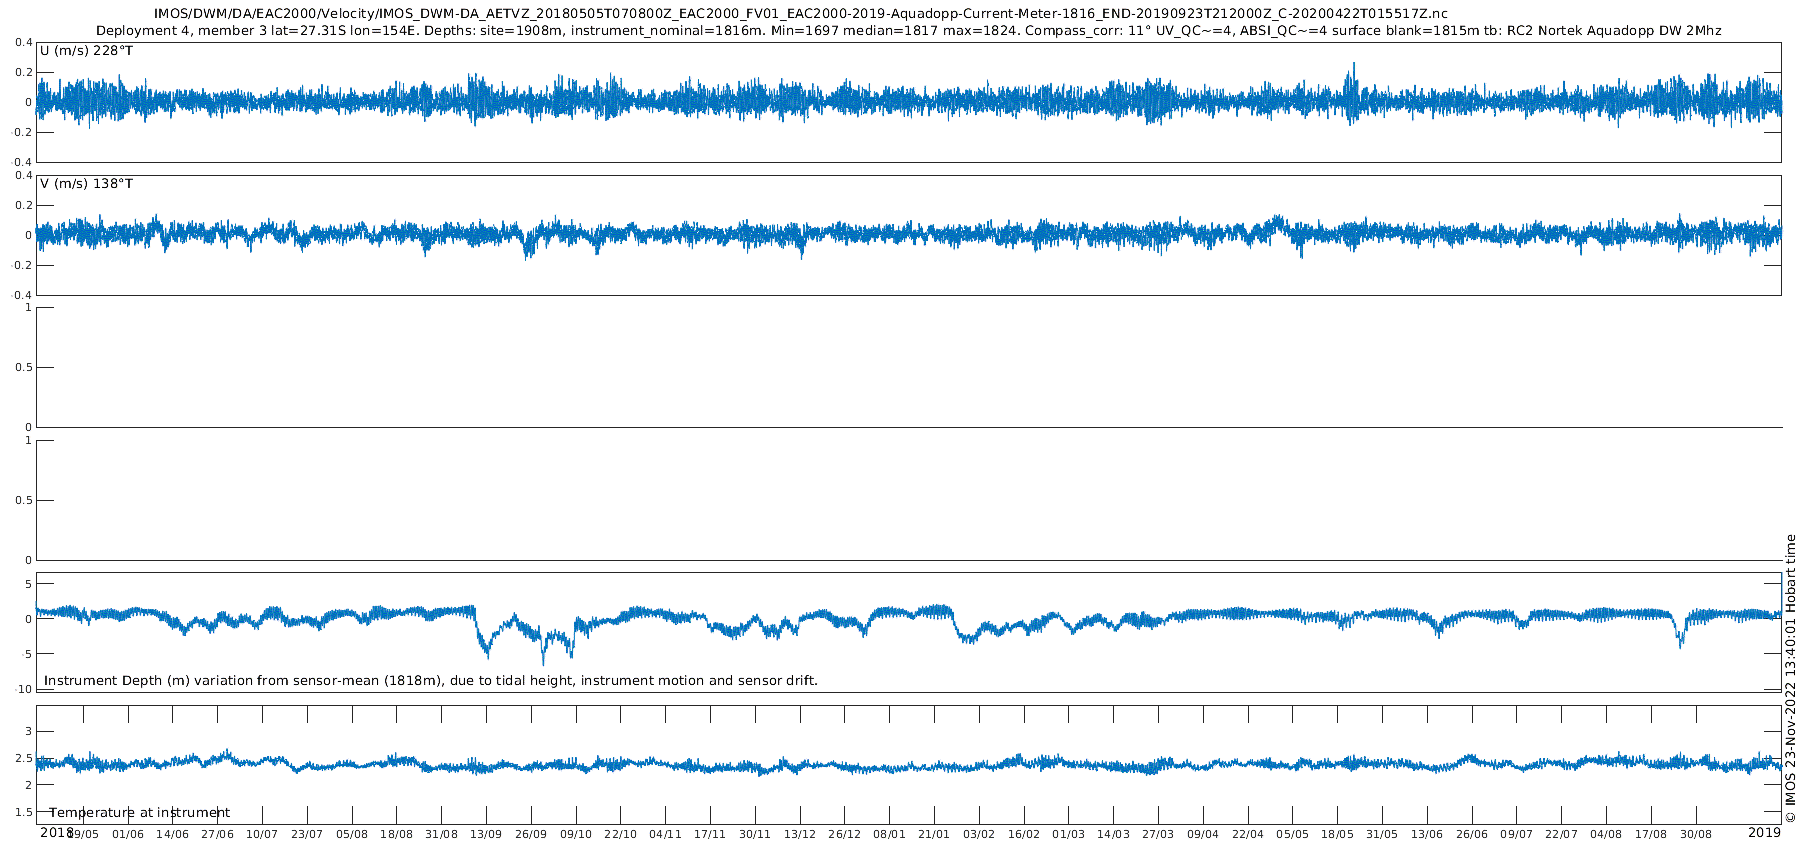
Task: Click the '17/08' date tick label
Action: pos(1651,834)
